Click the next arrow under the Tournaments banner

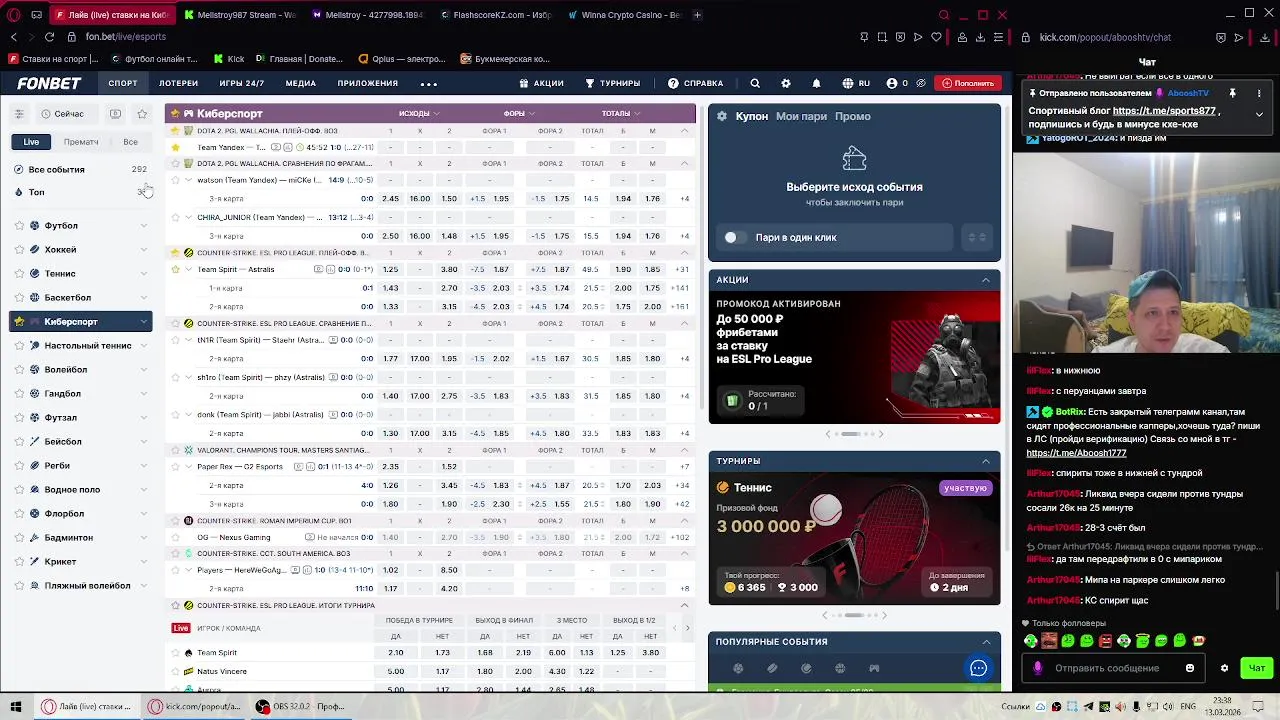point(884,615)
